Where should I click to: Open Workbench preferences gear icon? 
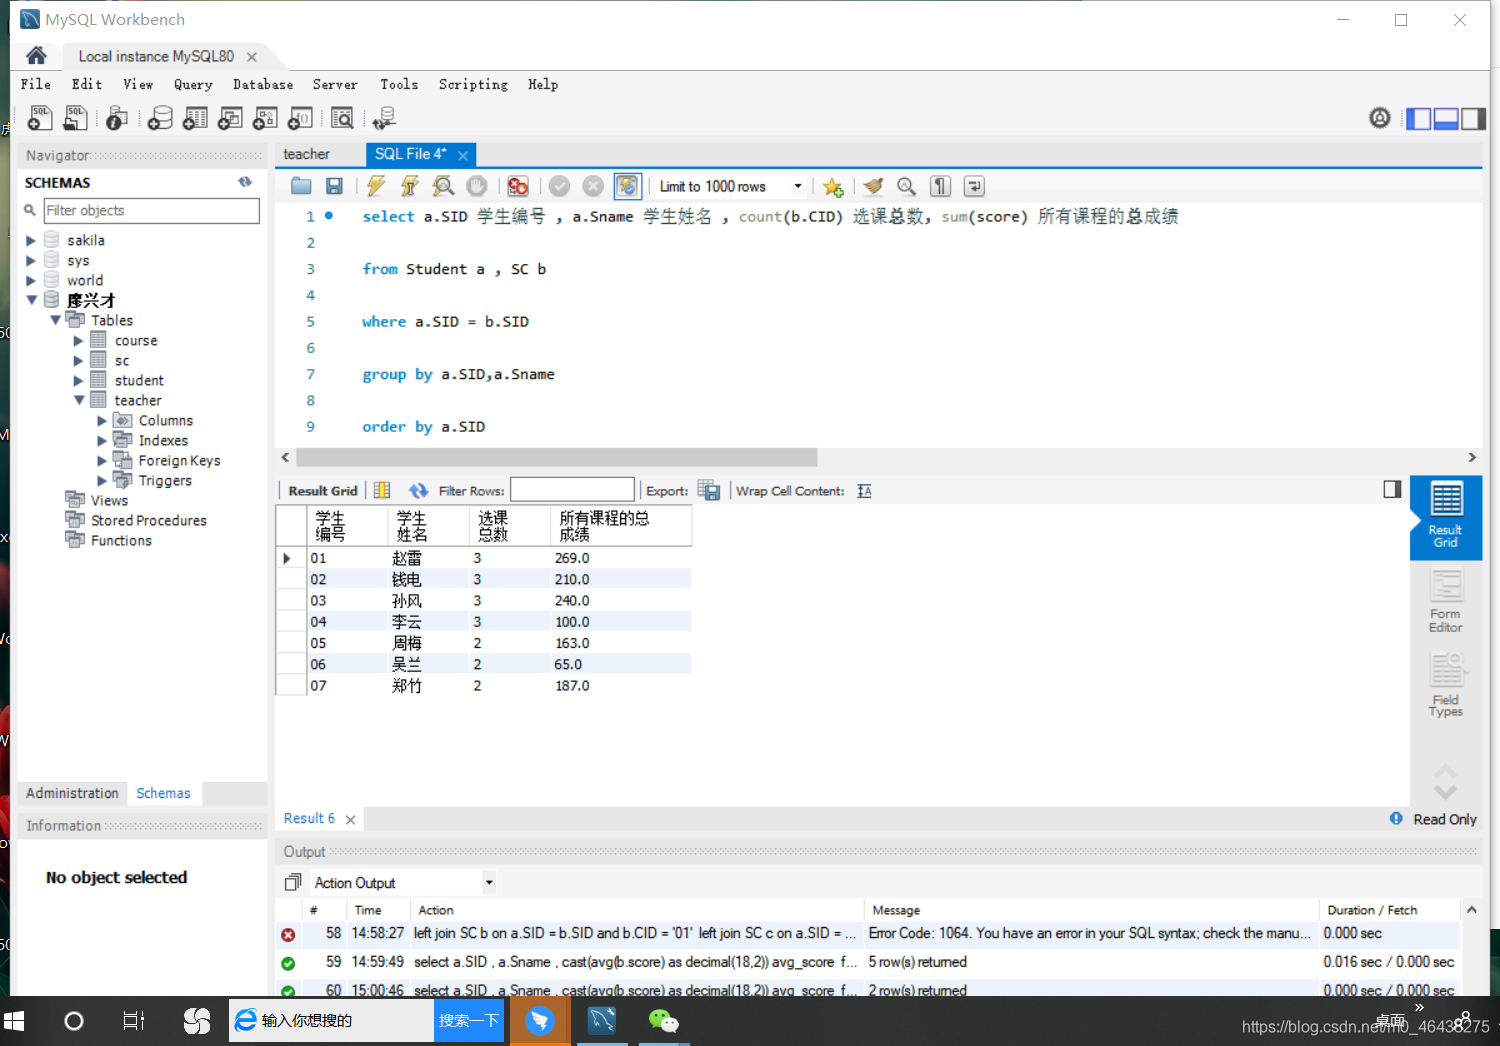[1380, 118]
